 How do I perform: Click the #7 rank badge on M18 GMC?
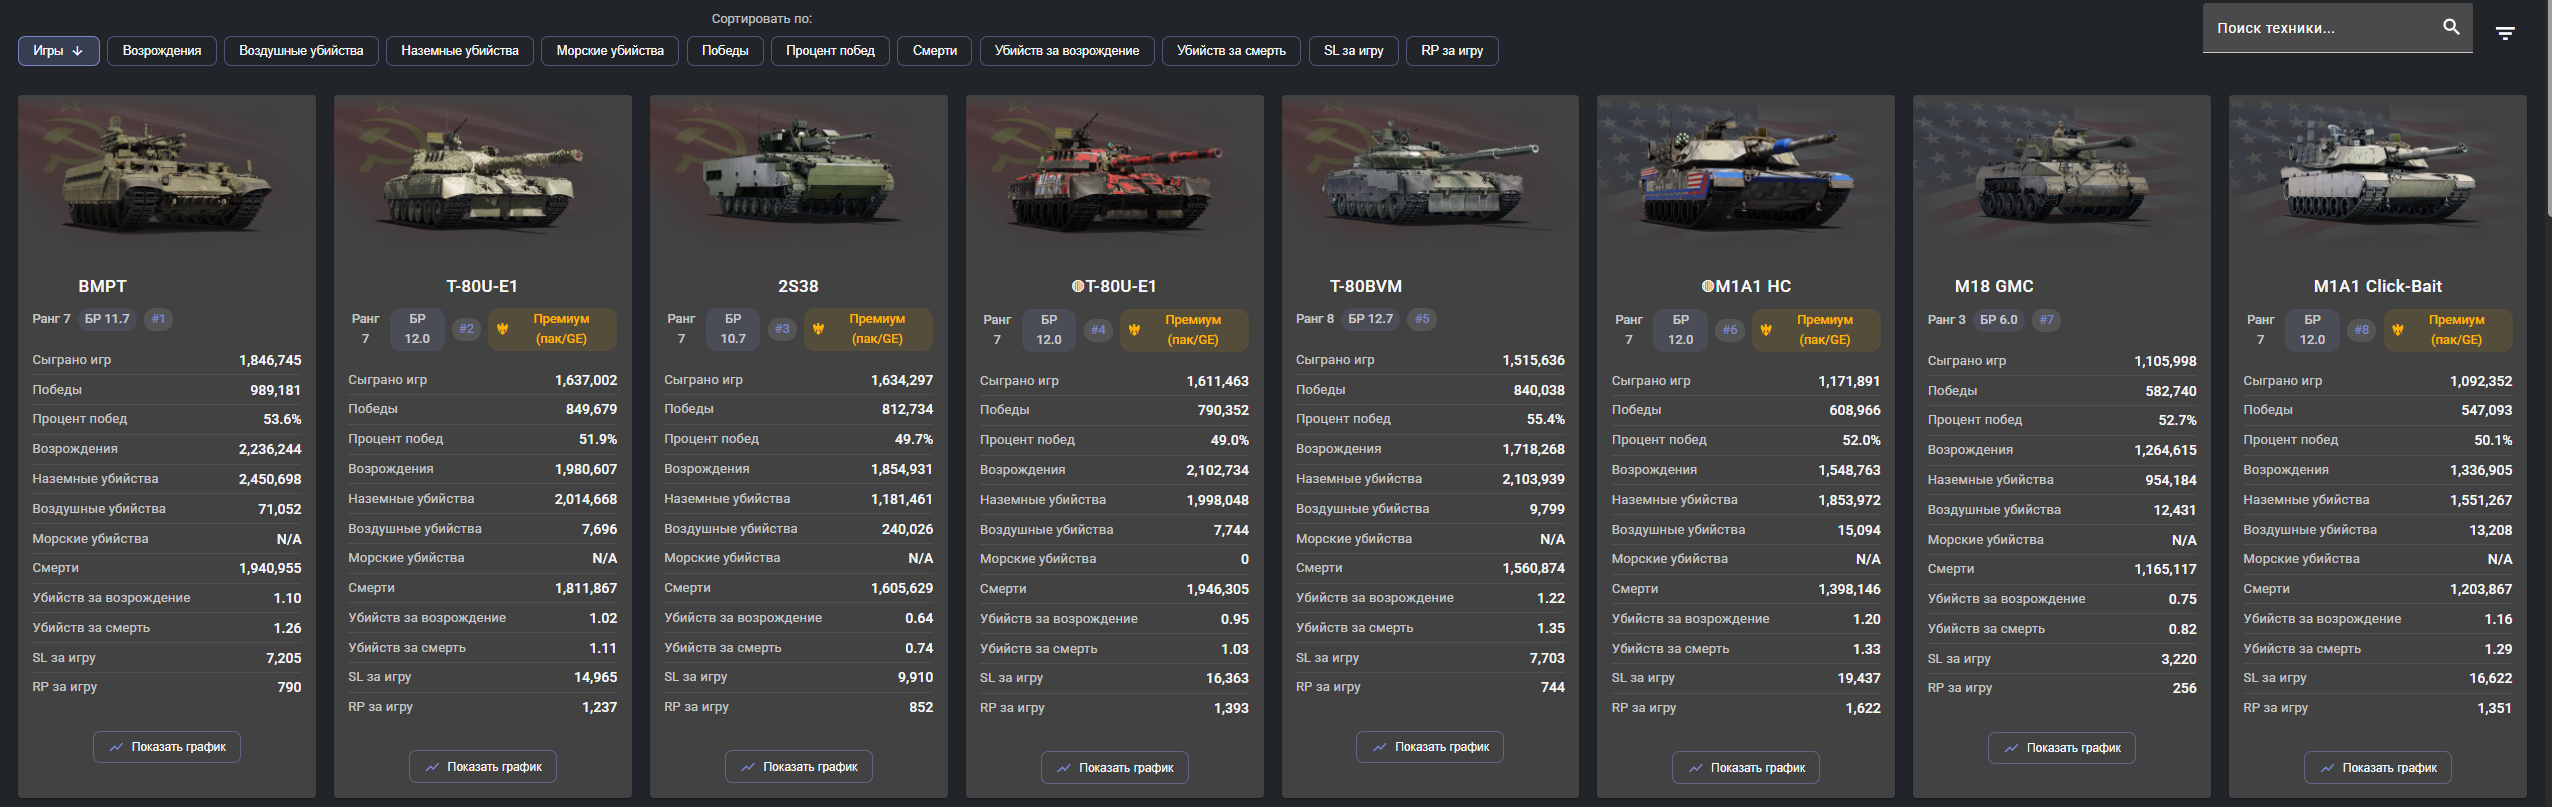tap(2047, 320)
